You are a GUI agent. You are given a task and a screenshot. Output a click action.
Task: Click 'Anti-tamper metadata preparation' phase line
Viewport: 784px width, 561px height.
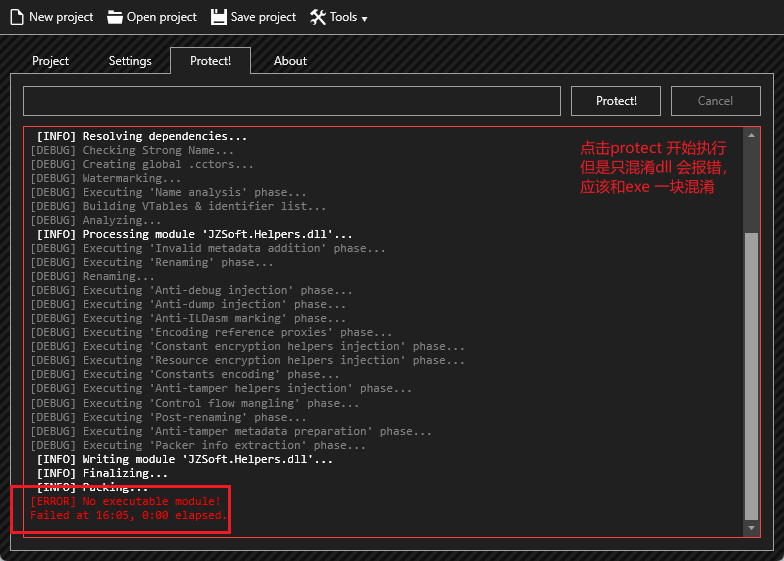pos(231,431)
